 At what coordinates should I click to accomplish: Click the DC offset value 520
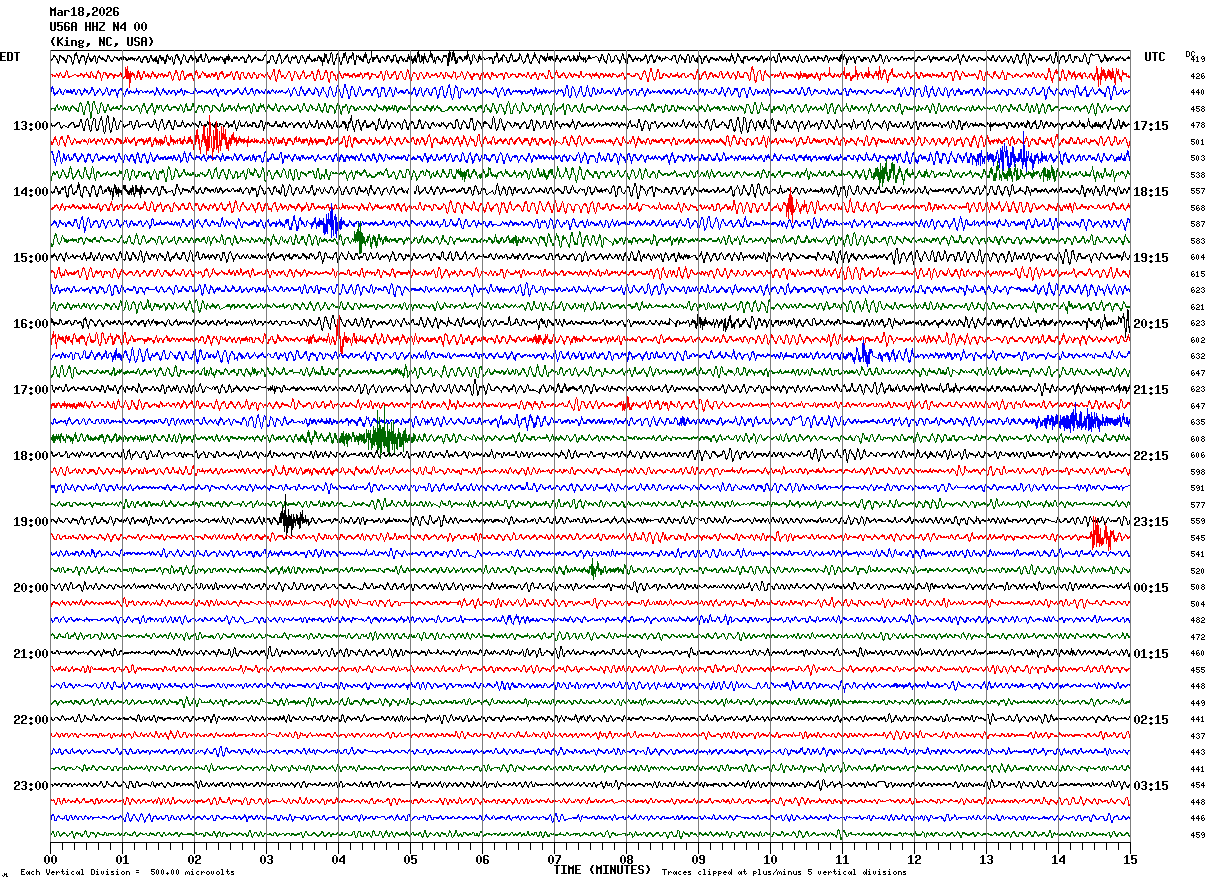(1197, 571)
